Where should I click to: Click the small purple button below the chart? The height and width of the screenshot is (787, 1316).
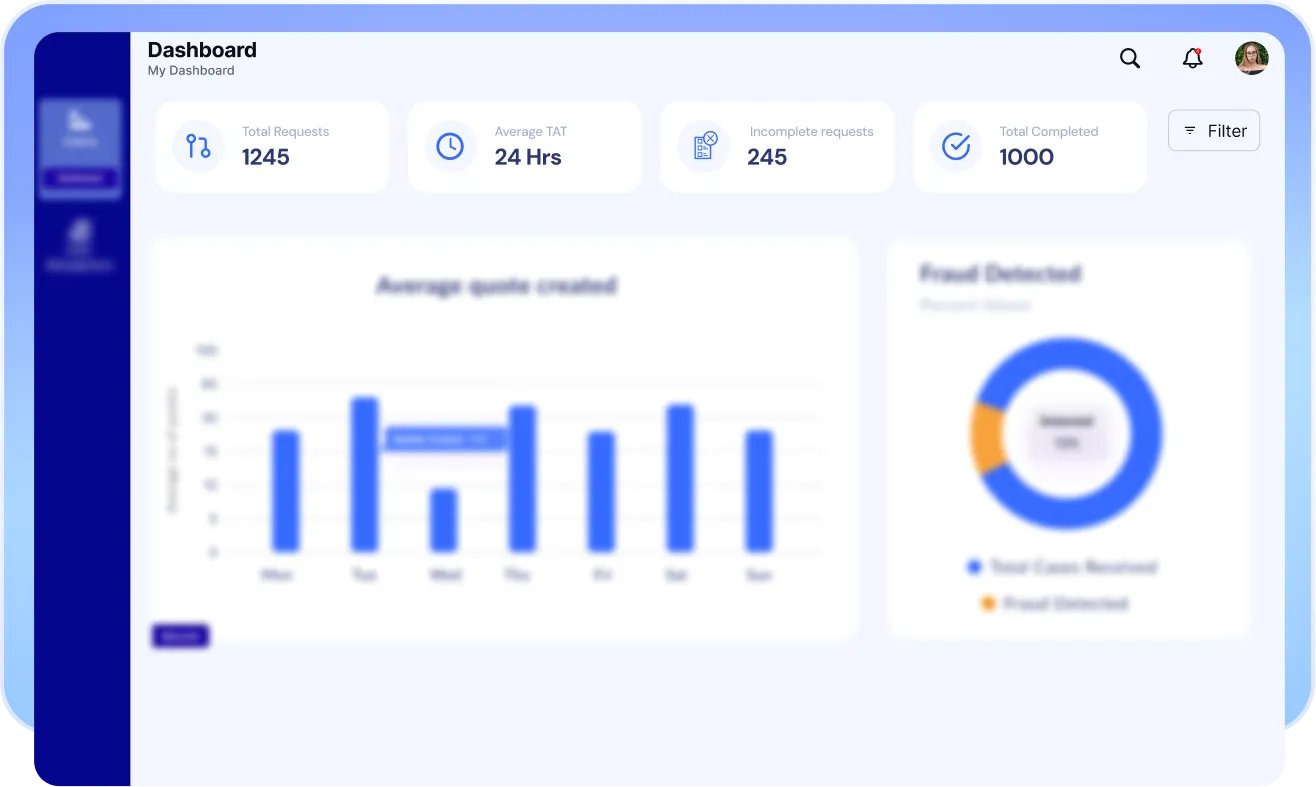[x=180, y=636]
